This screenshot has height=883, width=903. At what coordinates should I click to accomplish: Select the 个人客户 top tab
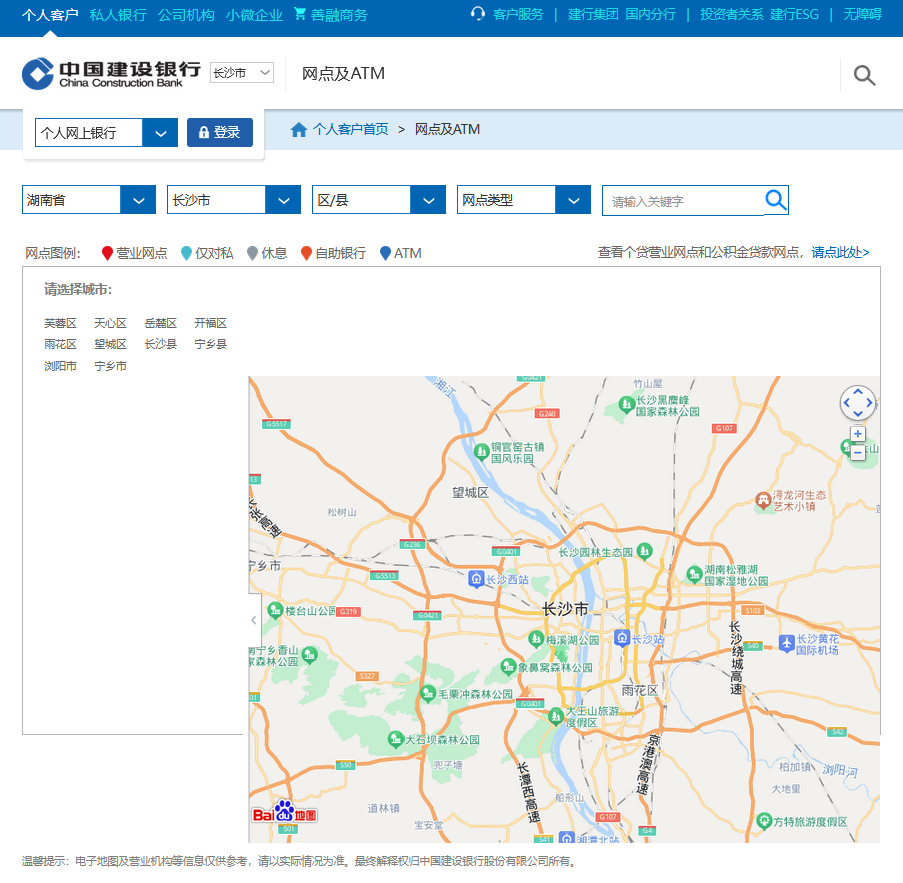pyautogui.click(x=50, y=14)
